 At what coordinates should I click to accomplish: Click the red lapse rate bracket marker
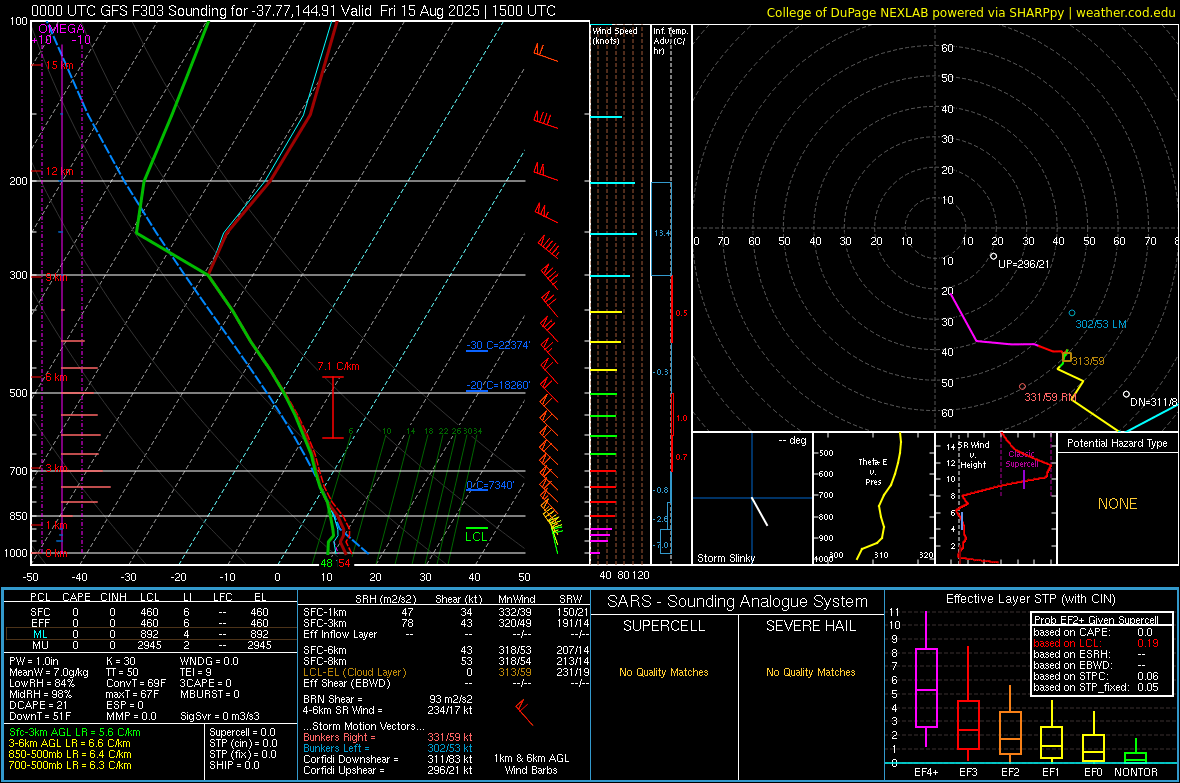(333, 407)
